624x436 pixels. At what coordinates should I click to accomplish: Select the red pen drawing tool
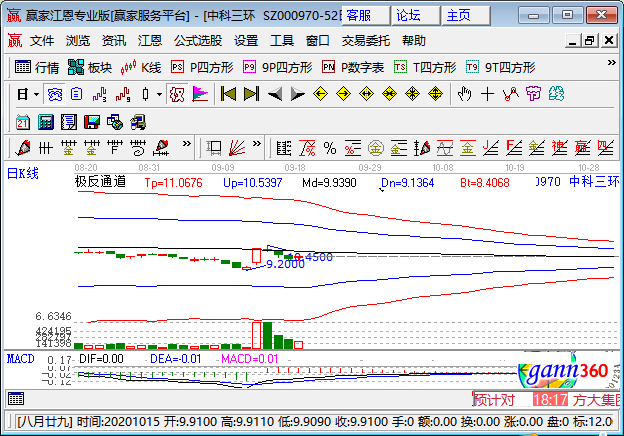23,148
